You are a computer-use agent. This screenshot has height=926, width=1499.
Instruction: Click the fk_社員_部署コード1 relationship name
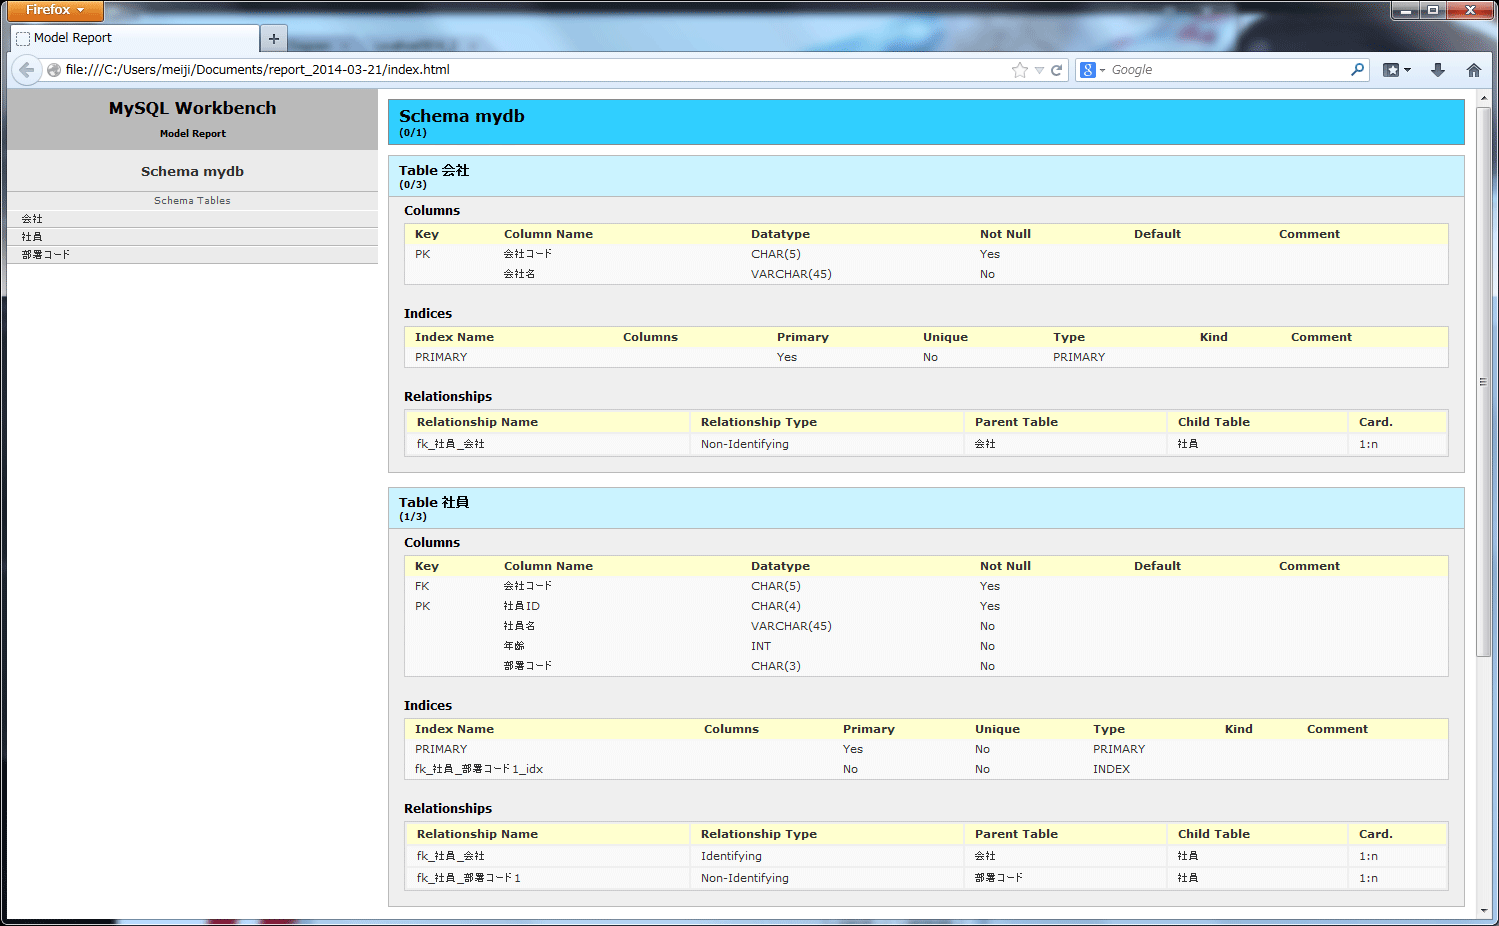pyautogui.click(x=468, y=878)
